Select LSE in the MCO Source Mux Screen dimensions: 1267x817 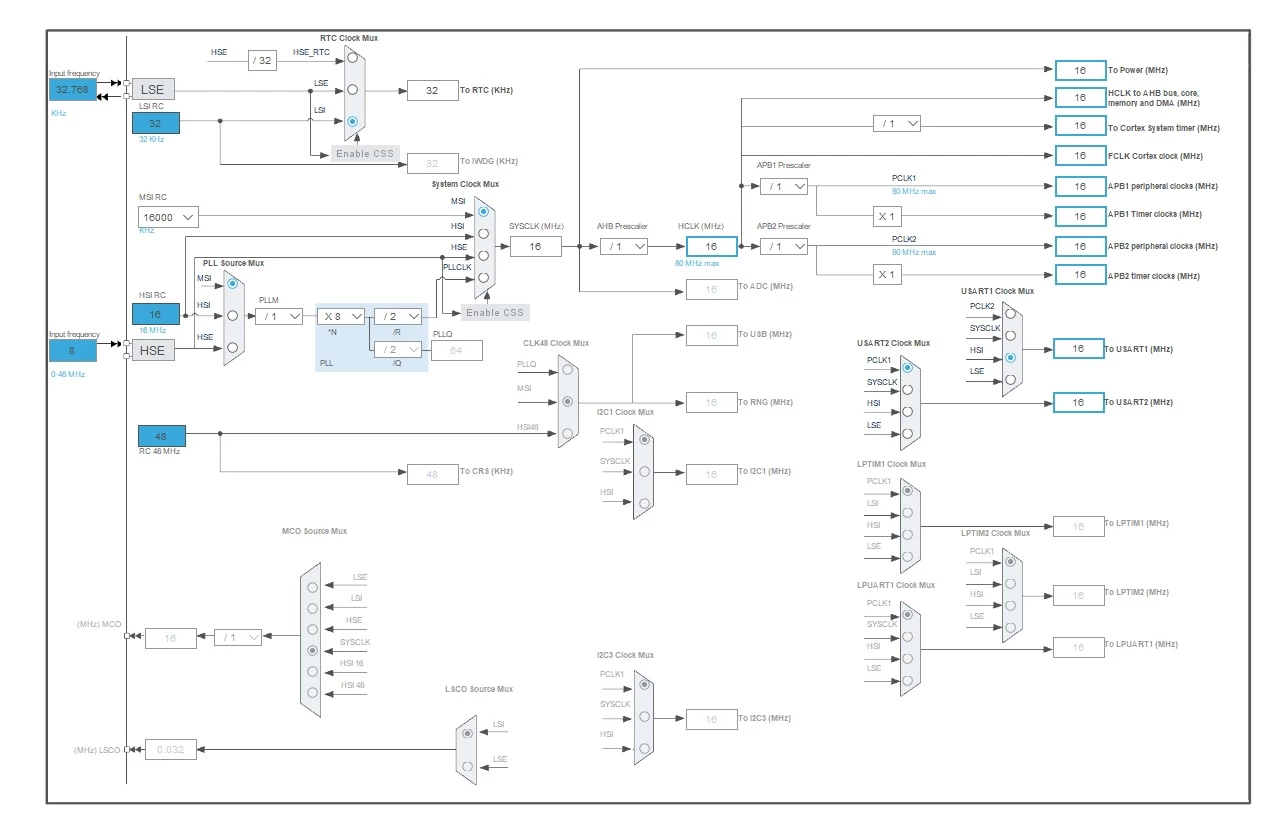[x=313, y=586]
